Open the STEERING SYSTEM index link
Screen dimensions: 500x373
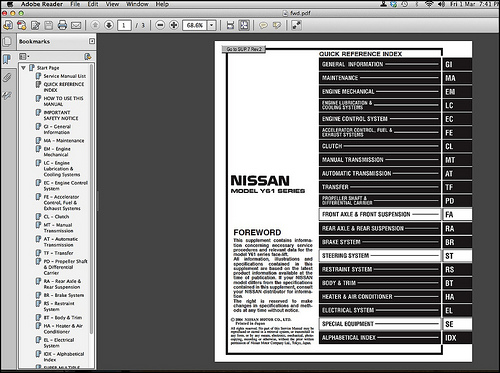coord(380,256)
